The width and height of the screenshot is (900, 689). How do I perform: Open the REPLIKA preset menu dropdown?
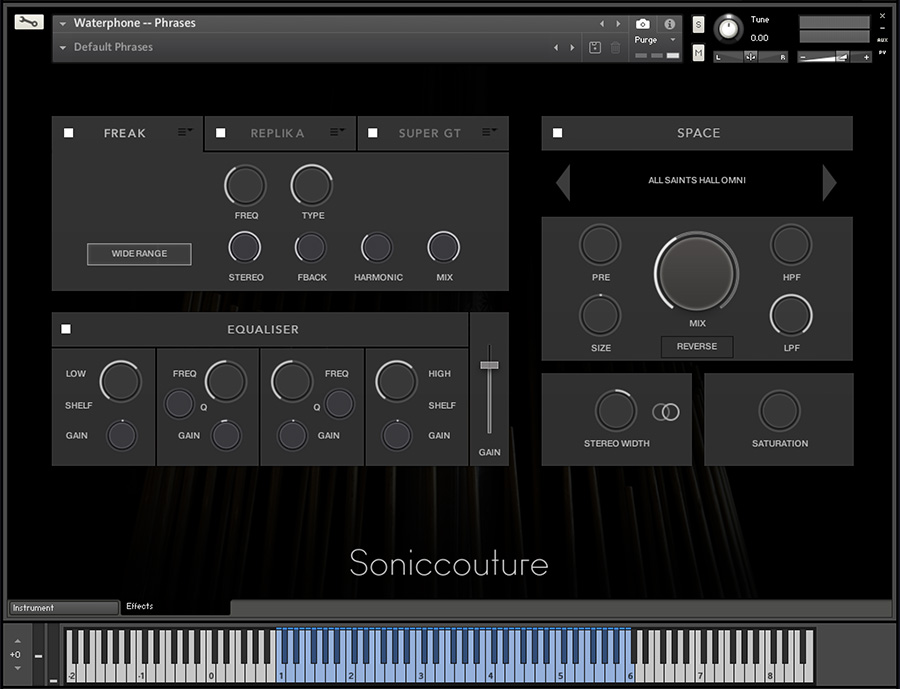click(337, 132)
